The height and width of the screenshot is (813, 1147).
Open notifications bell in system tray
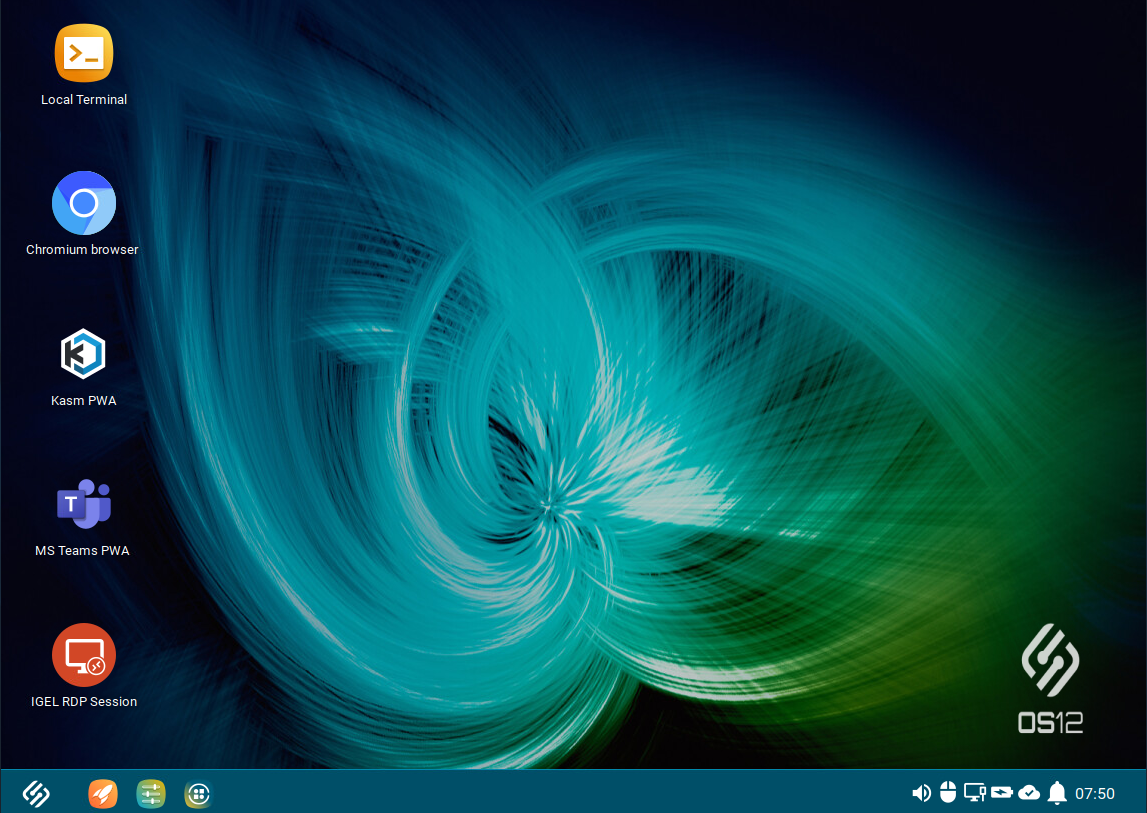point(1057,793)
